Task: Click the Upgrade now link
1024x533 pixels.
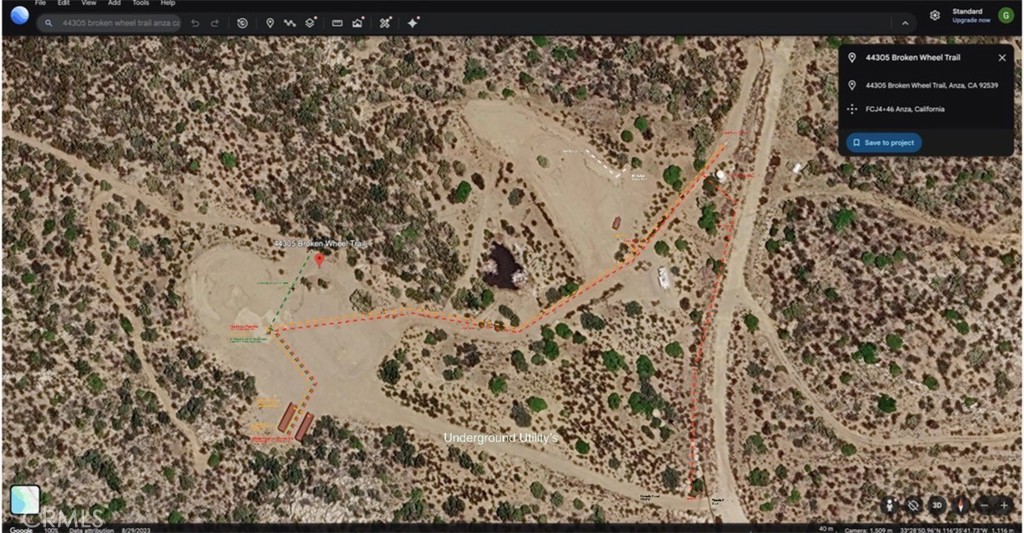Action: coord(971,20)
